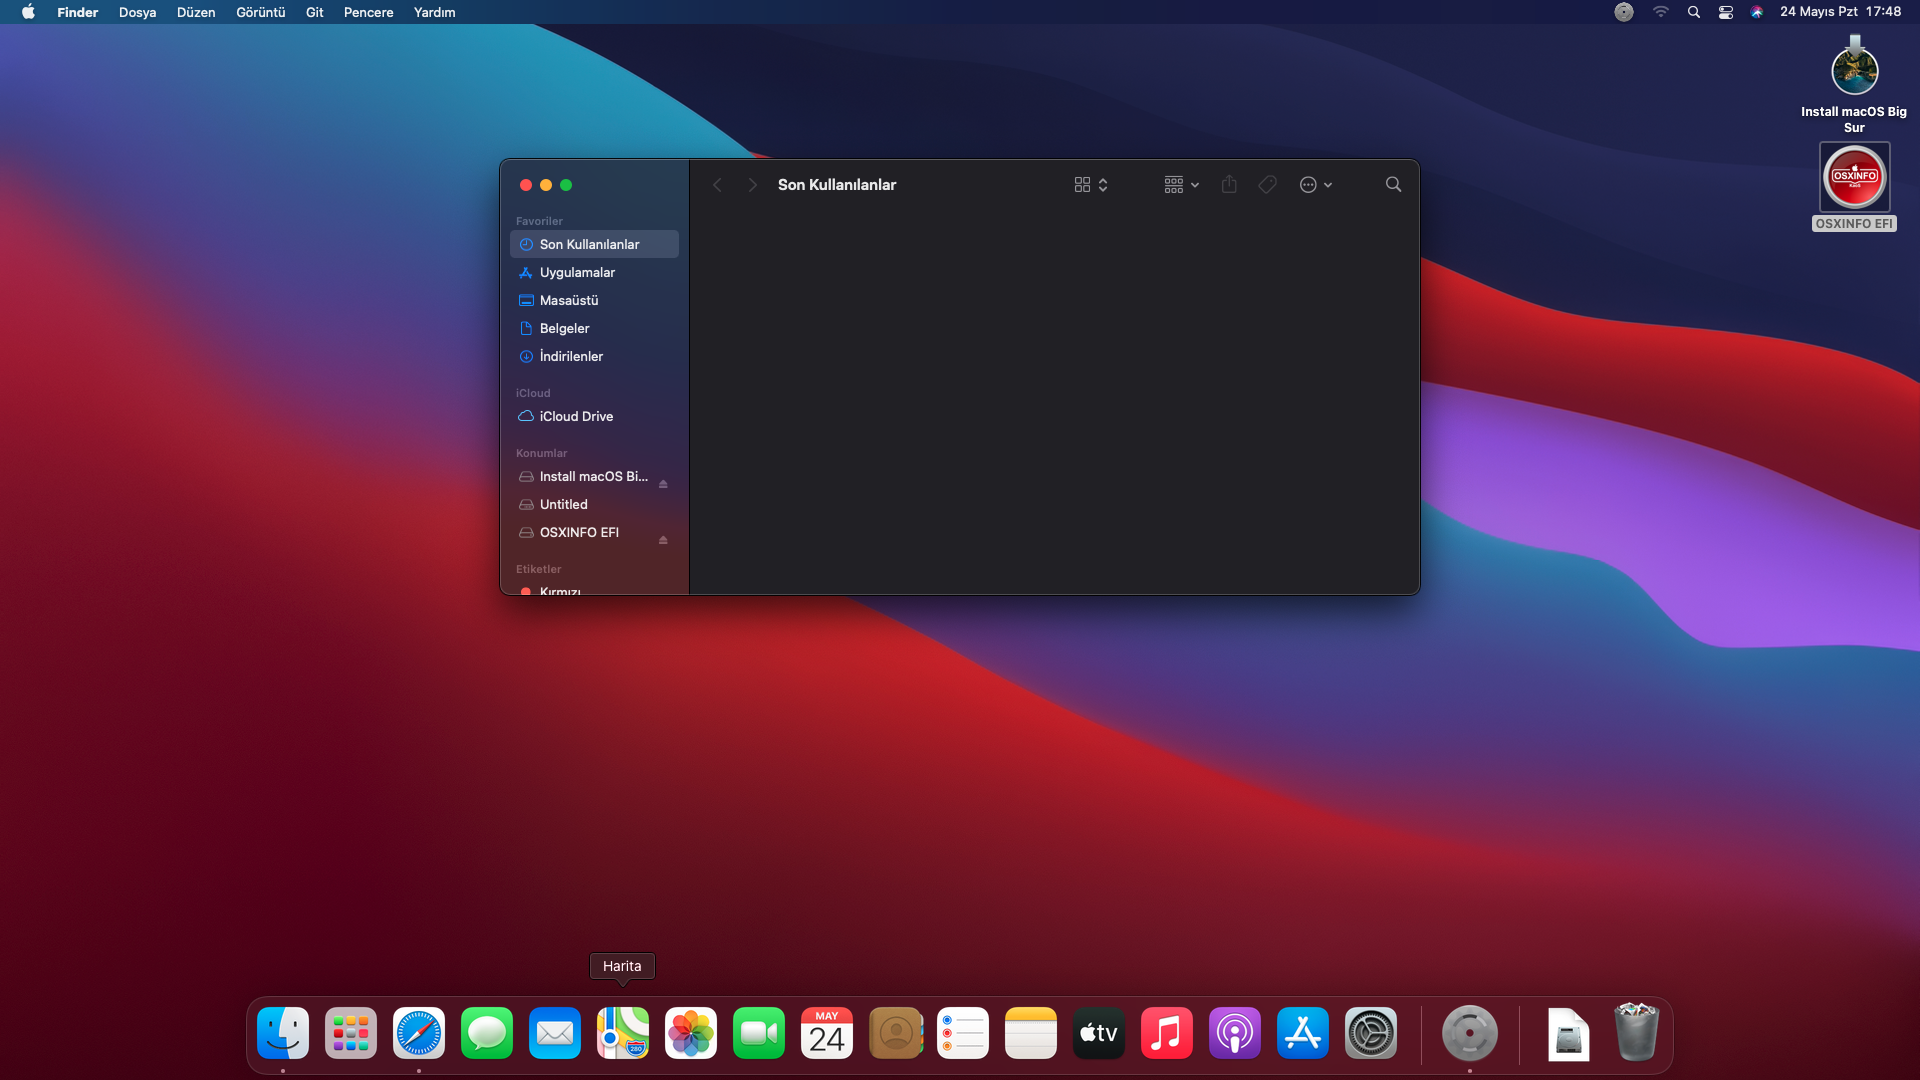The width and height of the screenshot is (1920, 1080).
Task: Open Control Center in menu bar
Action: point(1726,12)
